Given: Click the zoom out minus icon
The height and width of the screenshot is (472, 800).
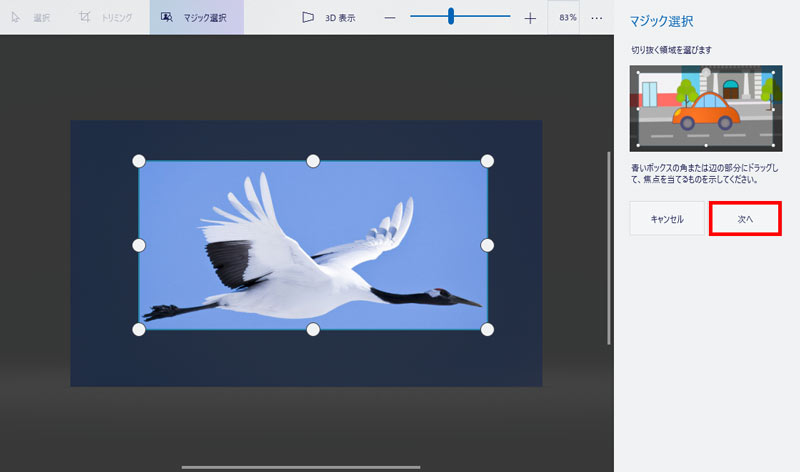Looking at the screenshot, I should [x=390, y=18].
